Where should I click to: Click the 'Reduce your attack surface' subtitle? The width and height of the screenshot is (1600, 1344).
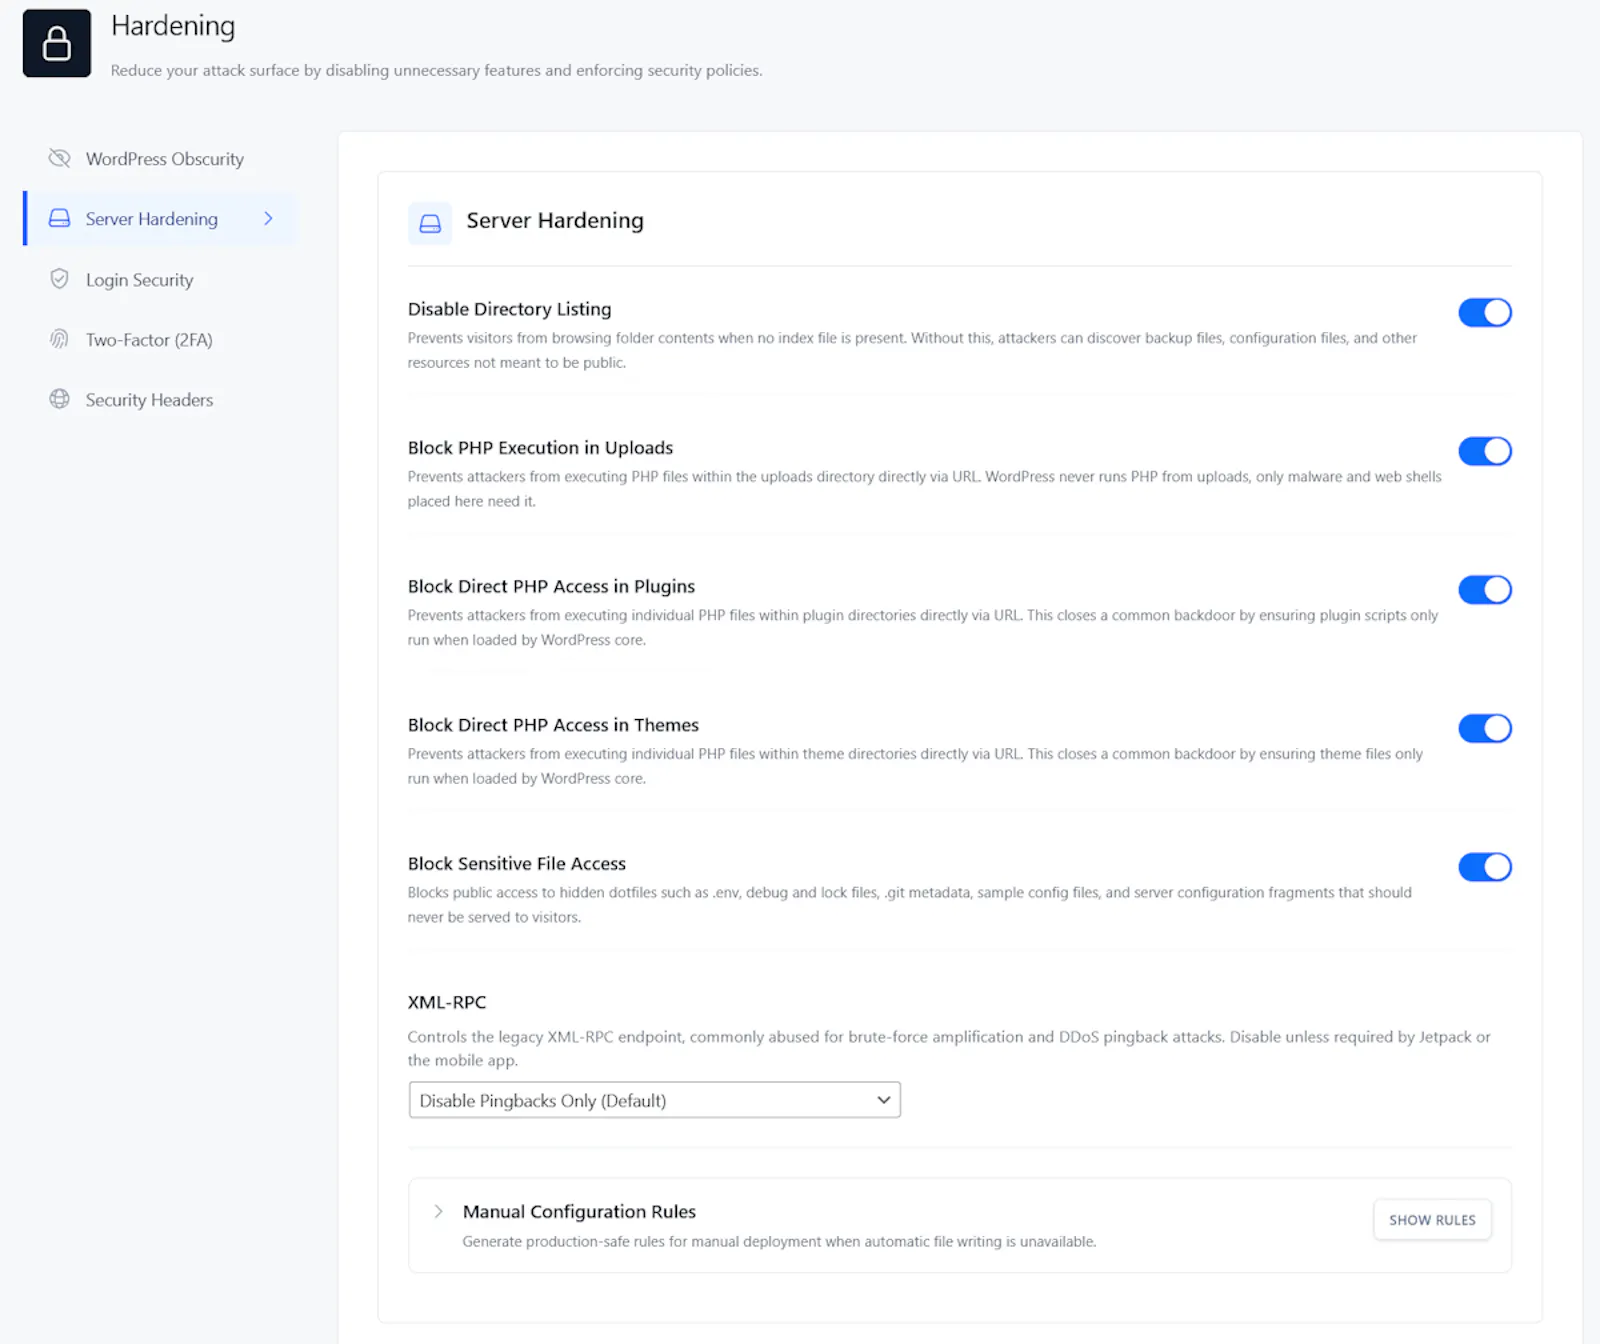pyautogui.click(x=436, y=70)
